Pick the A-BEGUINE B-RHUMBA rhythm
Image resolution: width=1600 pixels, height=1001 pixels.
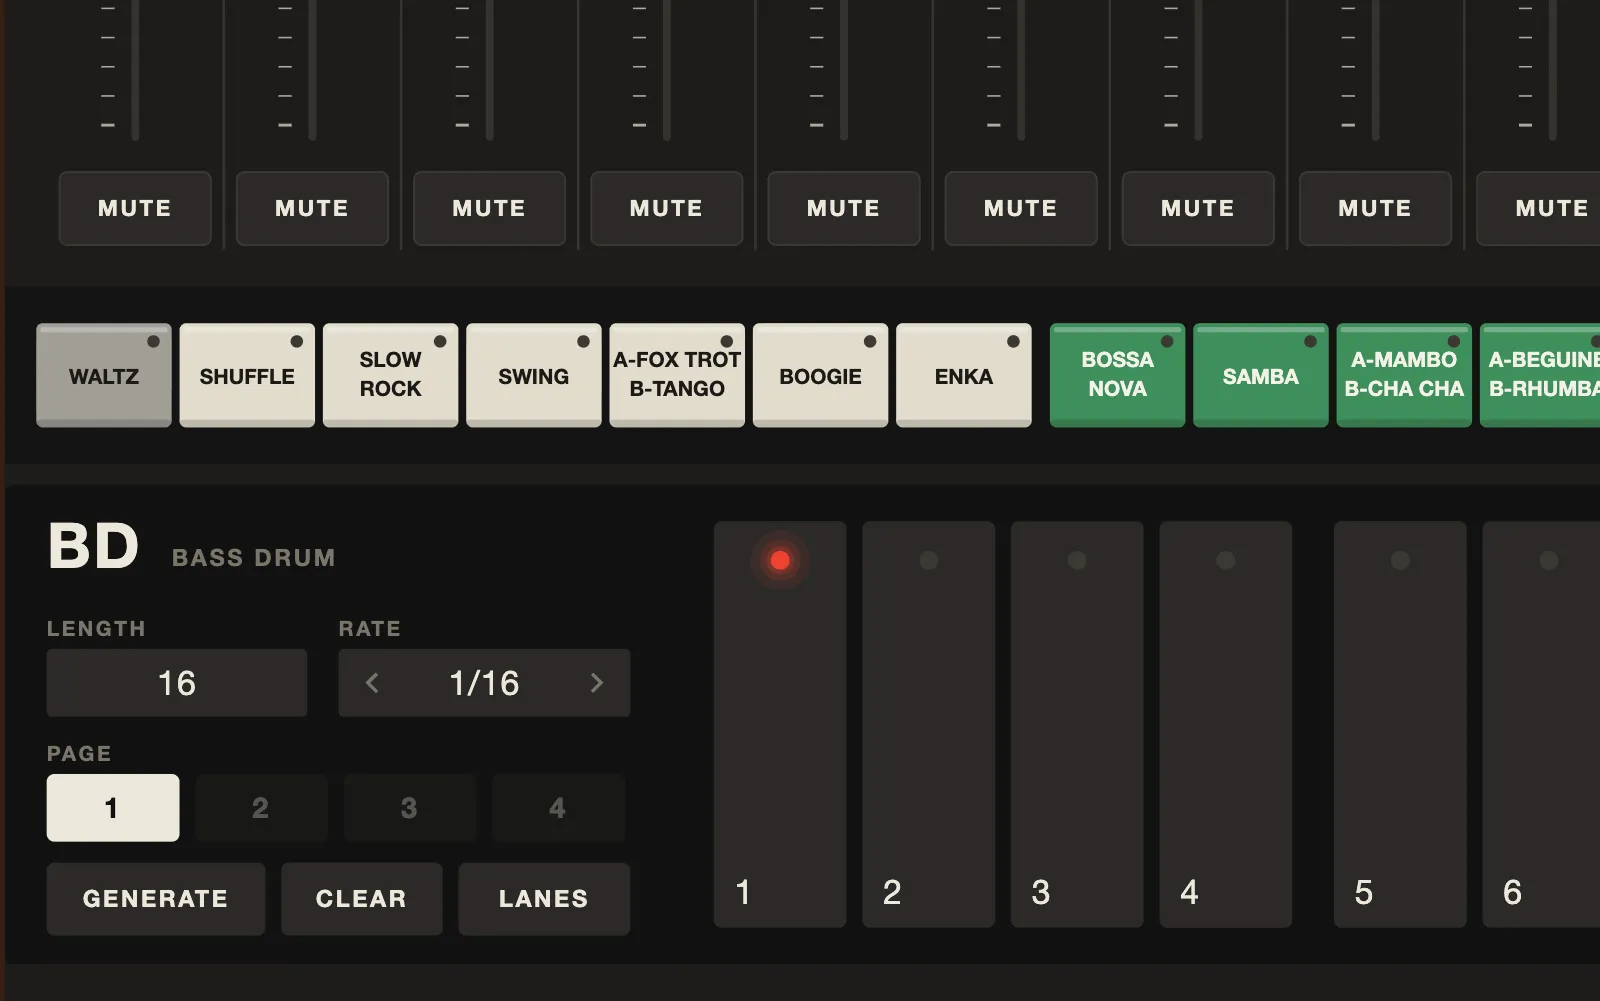(1540, 375)
